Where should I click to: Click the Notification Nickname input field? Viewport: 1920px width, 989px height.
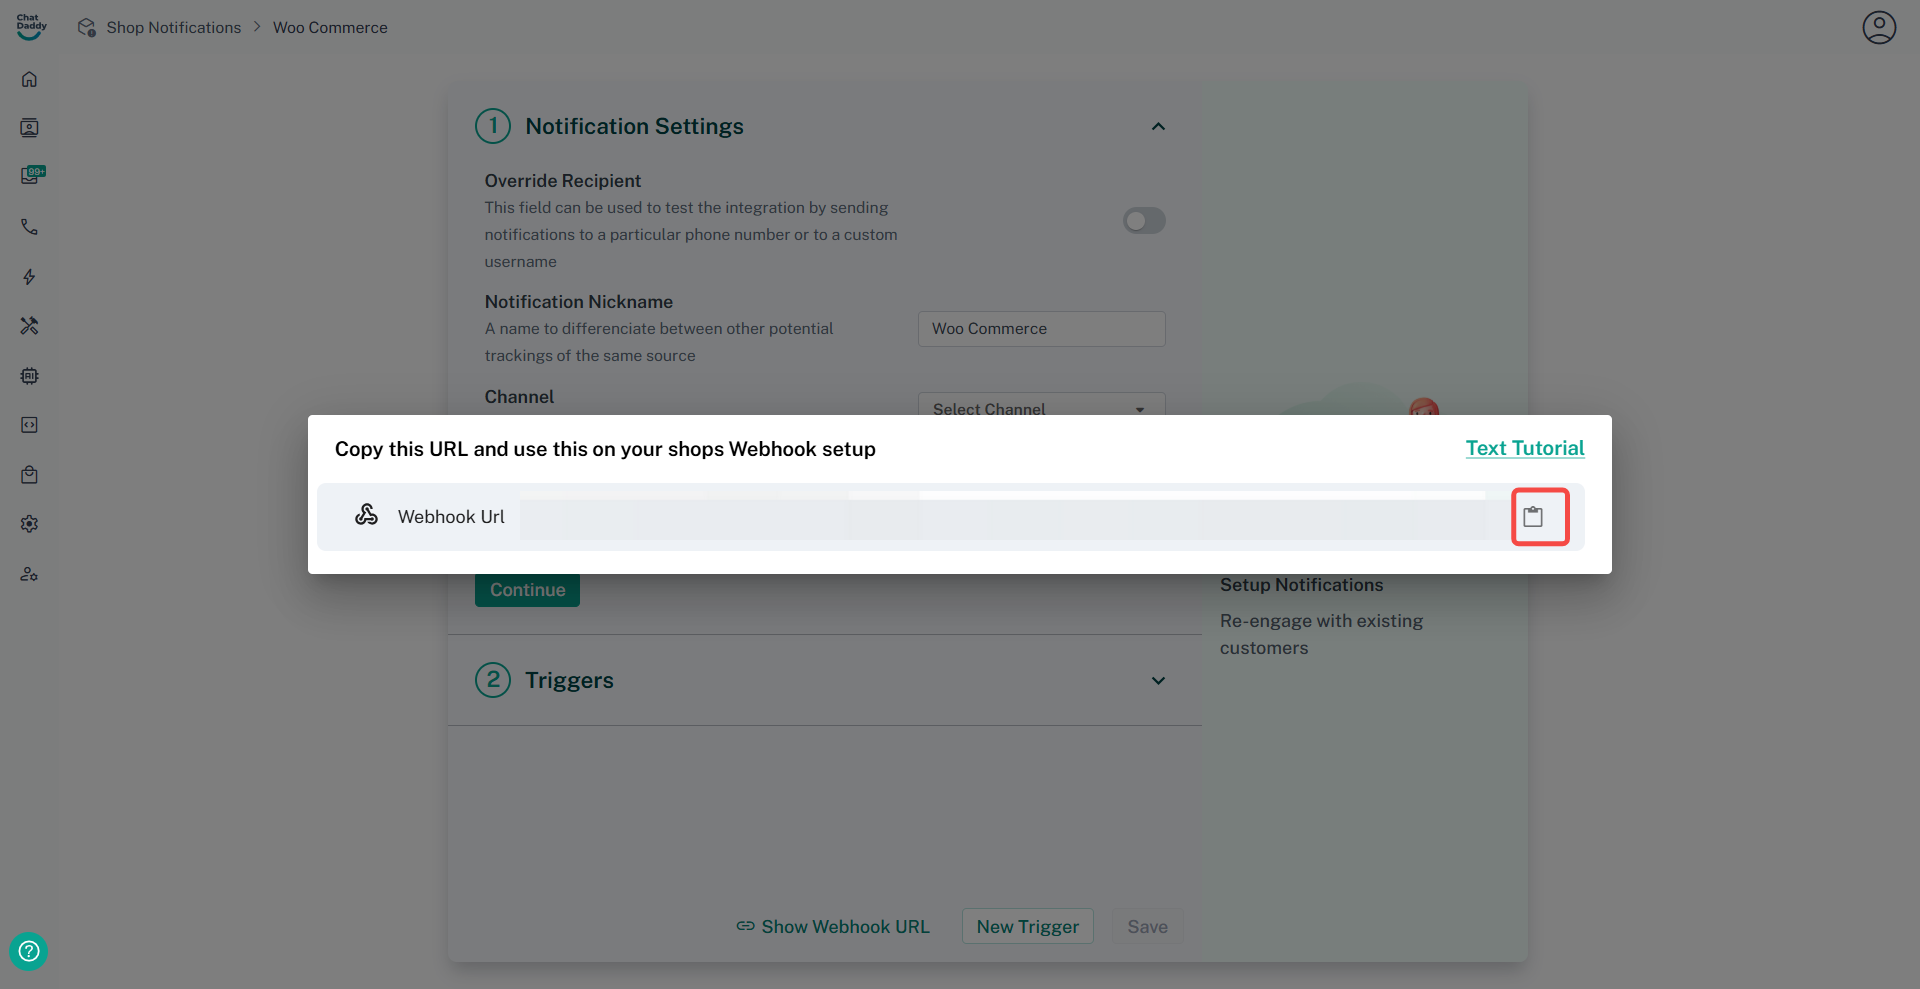(1041, 329)
